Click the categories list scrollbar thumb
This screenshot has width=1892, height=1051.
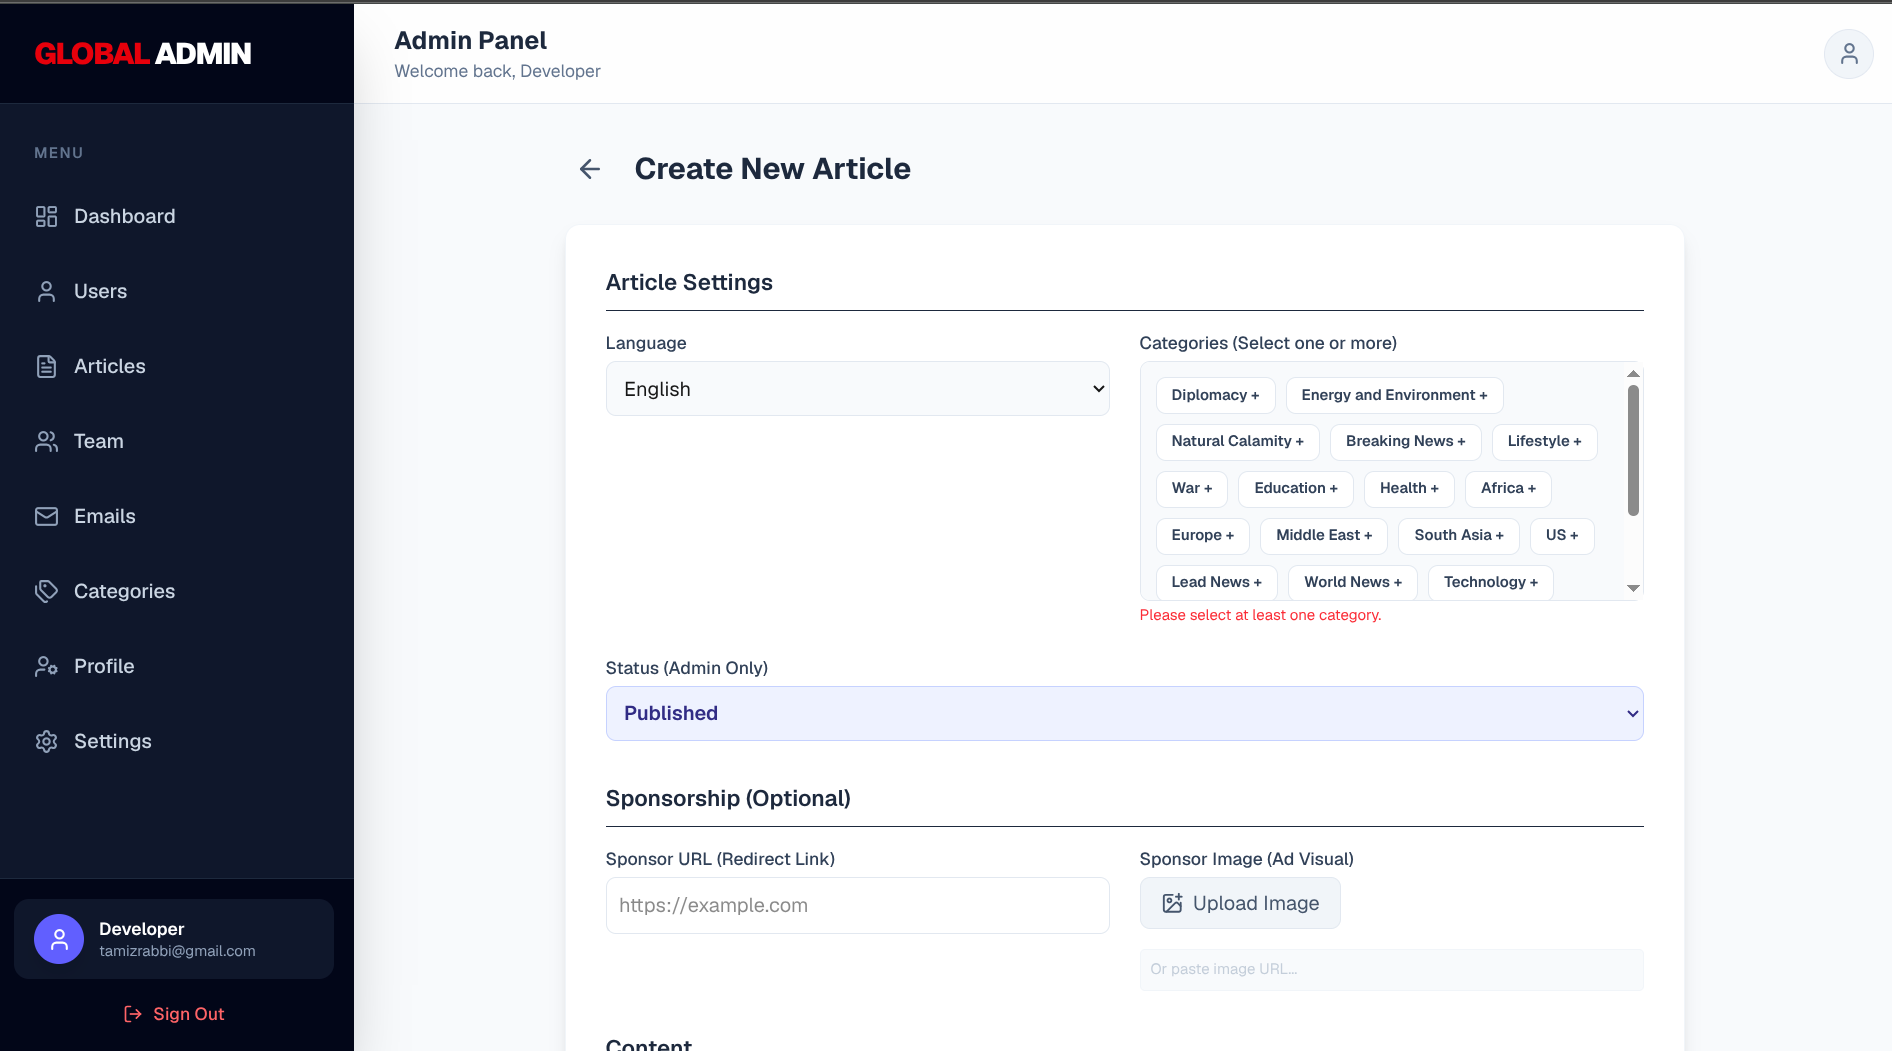1633,450
